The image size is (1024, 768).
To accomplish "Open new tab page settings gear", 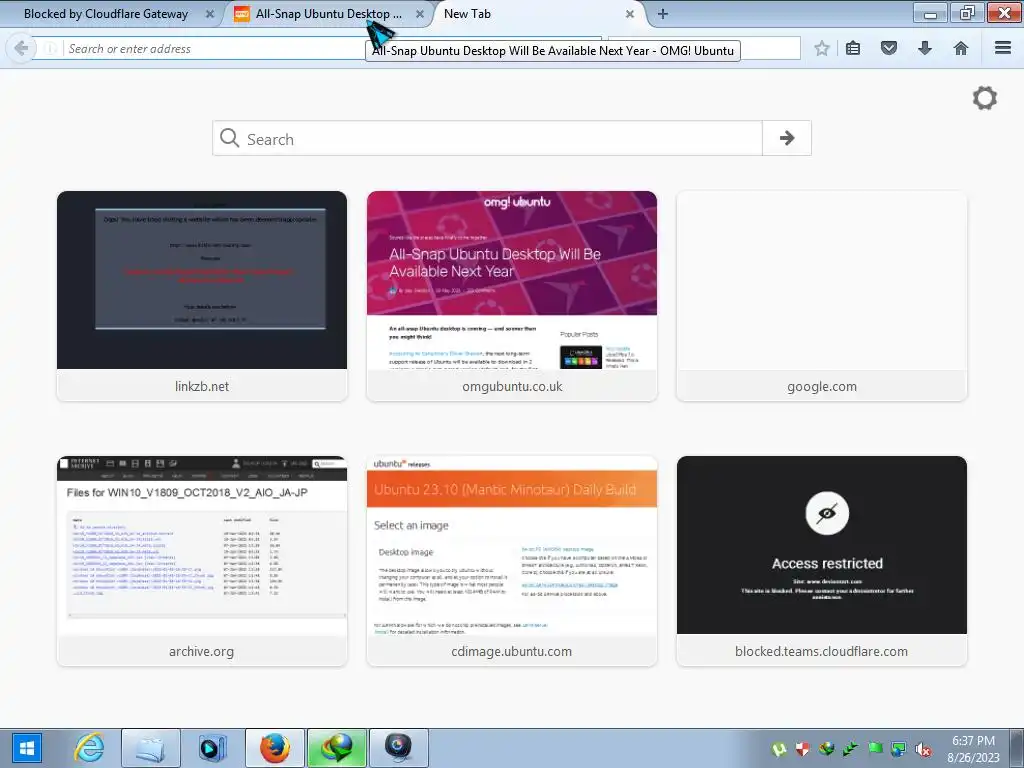I will (x=985, y=98).
